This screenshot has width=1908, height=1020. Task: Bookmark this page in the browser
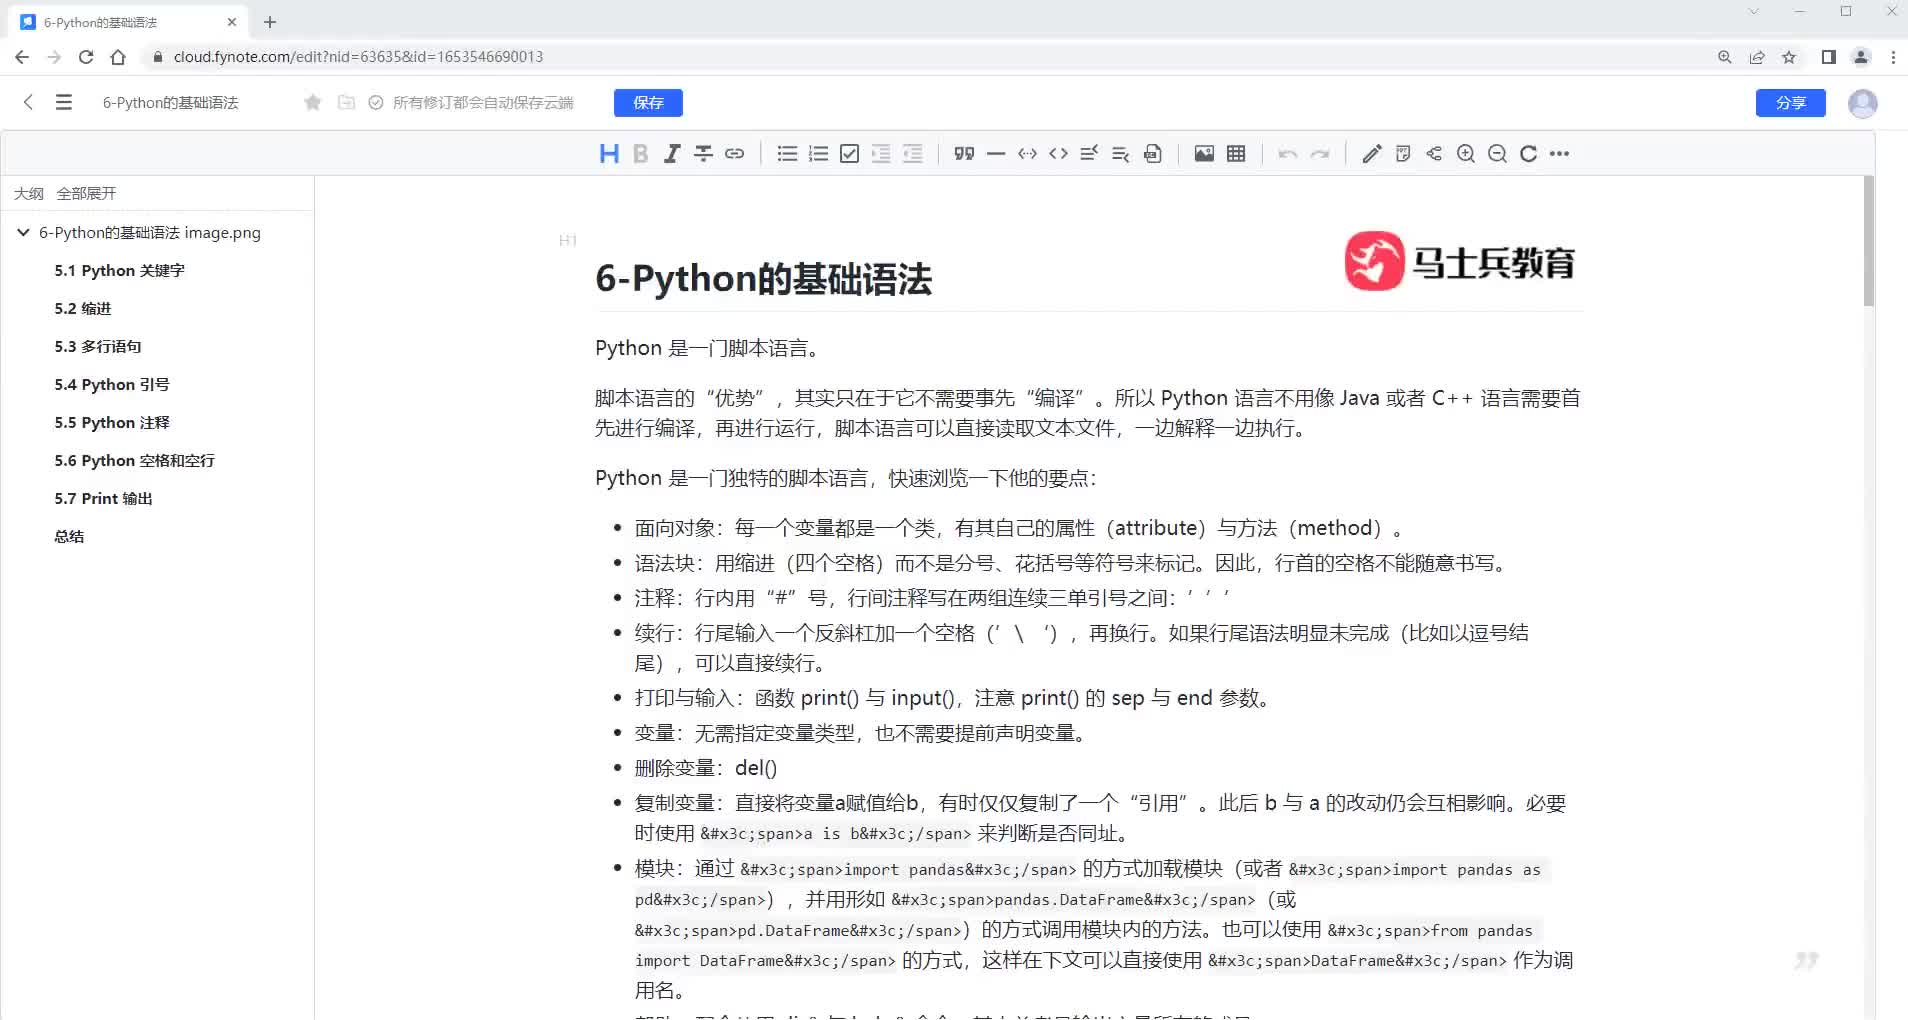point(1789,57)
